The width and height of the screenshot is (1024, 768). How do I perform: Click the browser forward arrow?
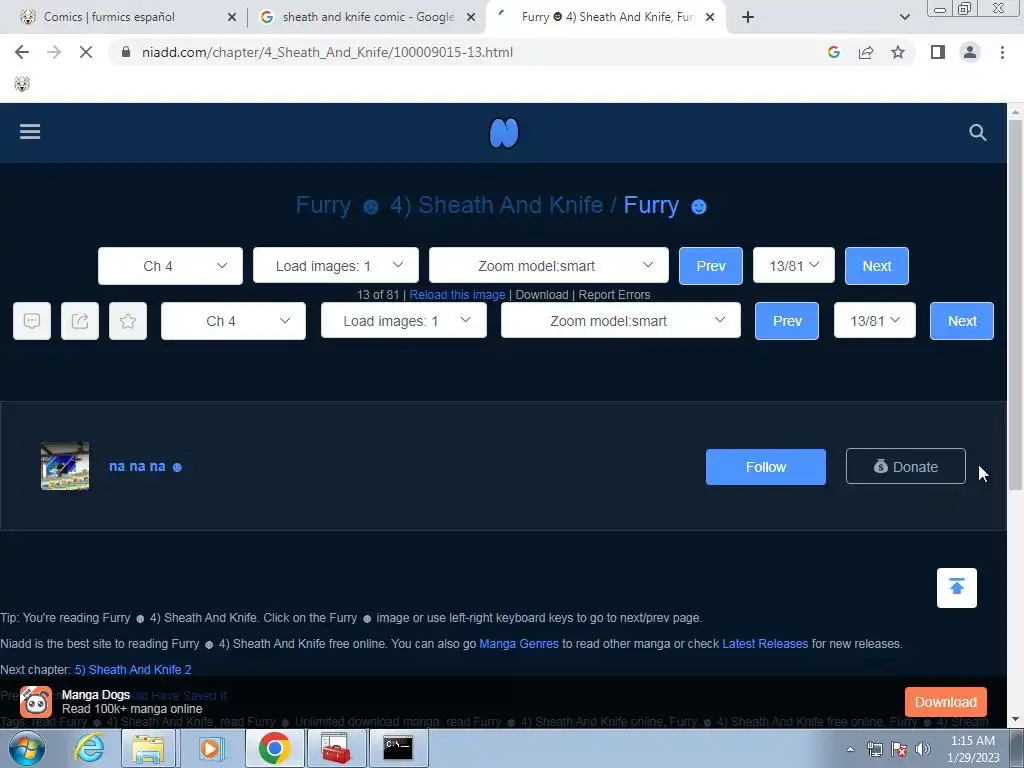(54, 52)
